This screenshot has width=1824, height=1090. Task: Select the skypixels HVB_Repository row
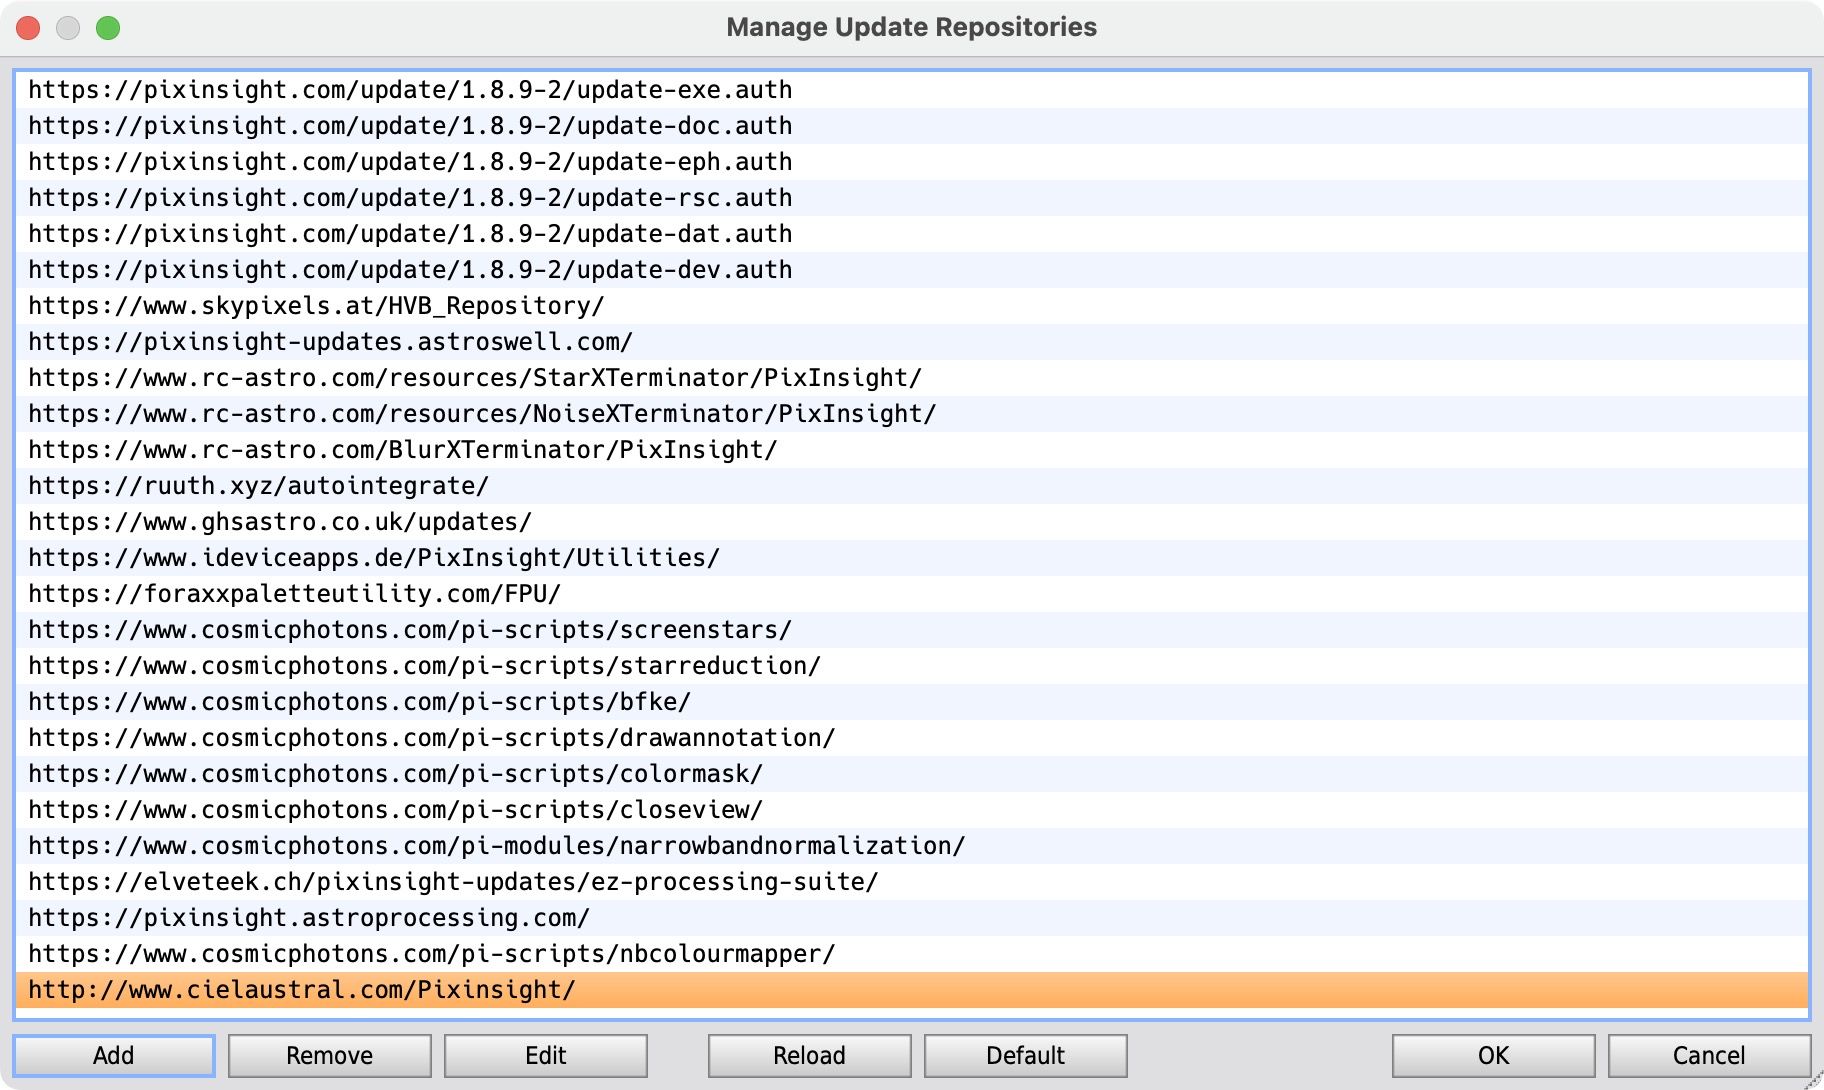click(912, 306)
